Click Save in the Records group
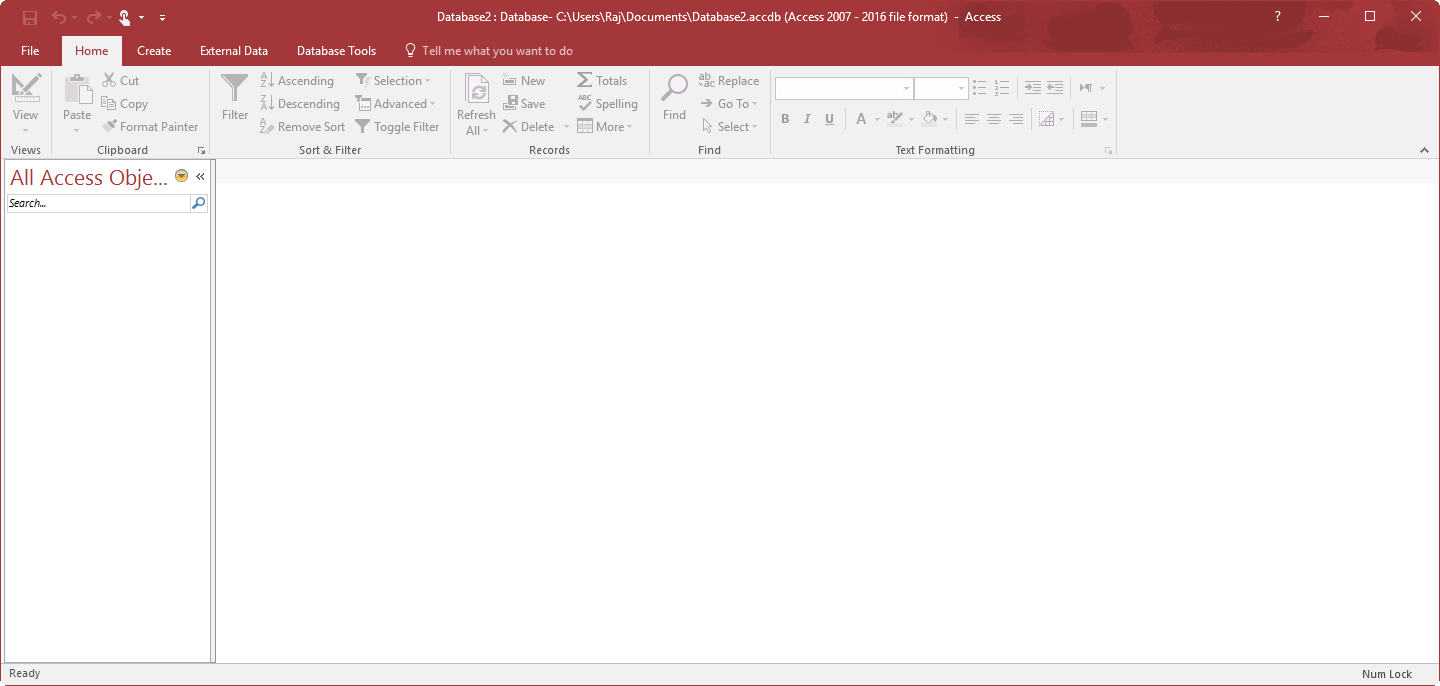Image resolution: width=1440 pixels, height=686 pixels. pos(524,104)
